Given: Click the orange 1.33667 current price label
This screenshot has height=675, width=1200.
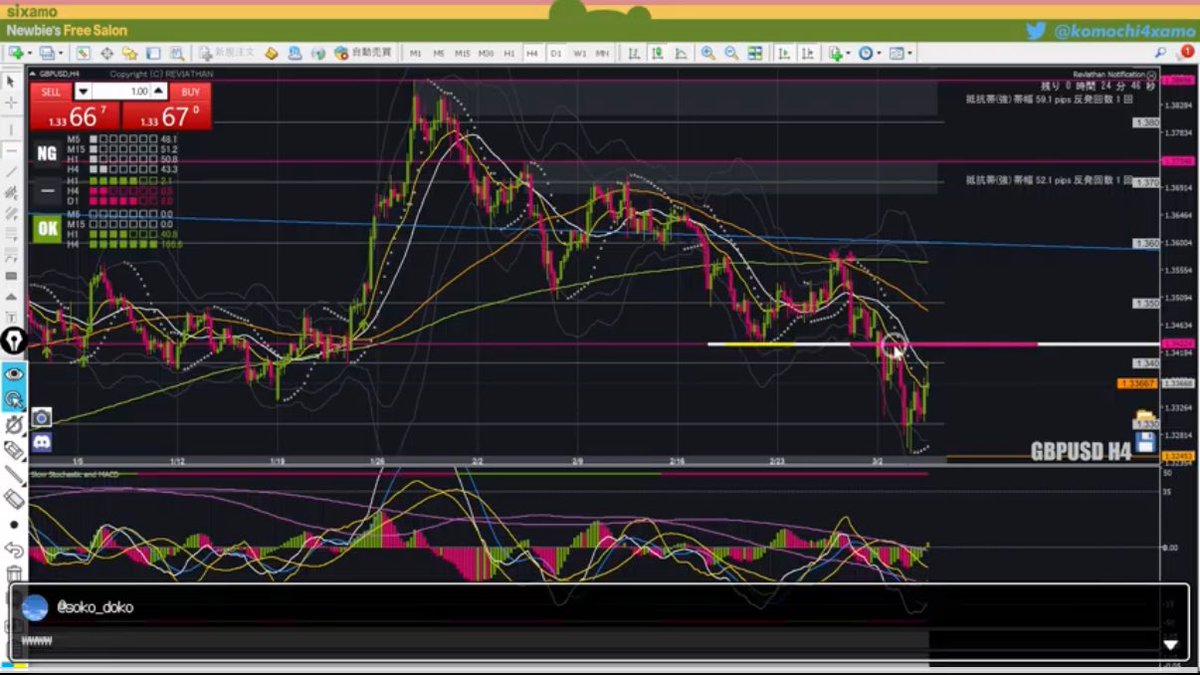Looking at the screenshot, I should tap(1137, 383).
